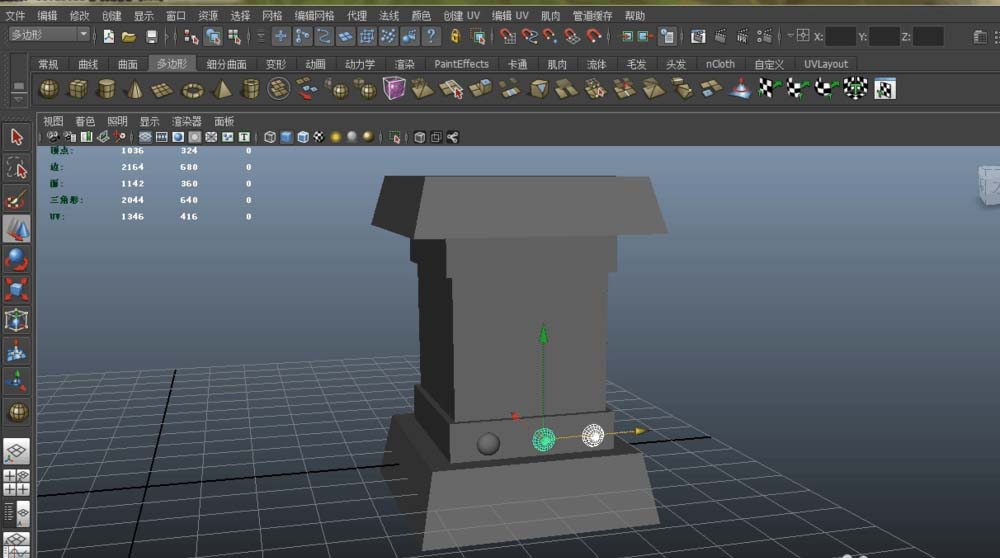Activate the Show manipulator tool

pos(17,381)
